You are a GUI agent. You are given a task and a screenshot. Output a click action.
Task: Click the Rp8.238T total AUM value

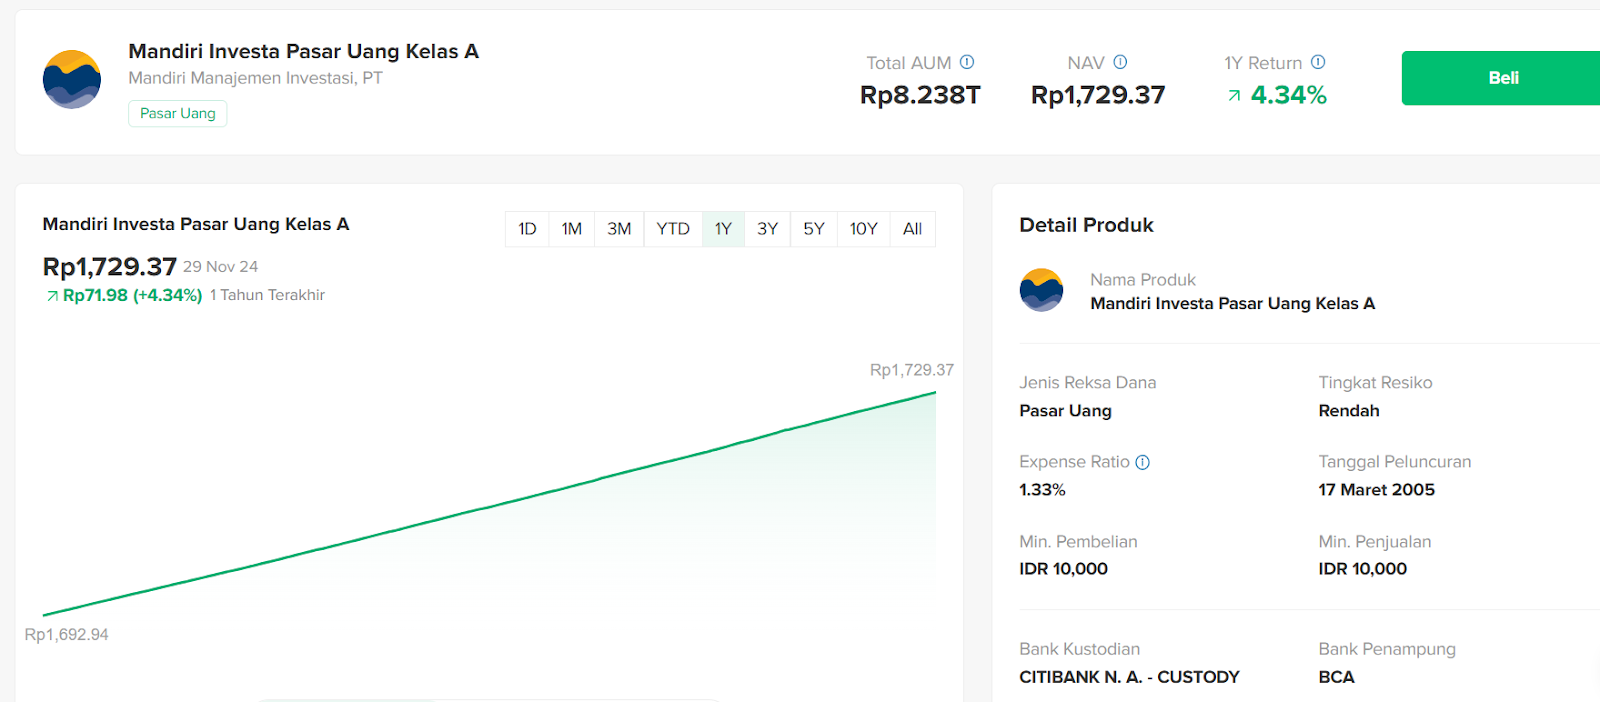point(920,95)
